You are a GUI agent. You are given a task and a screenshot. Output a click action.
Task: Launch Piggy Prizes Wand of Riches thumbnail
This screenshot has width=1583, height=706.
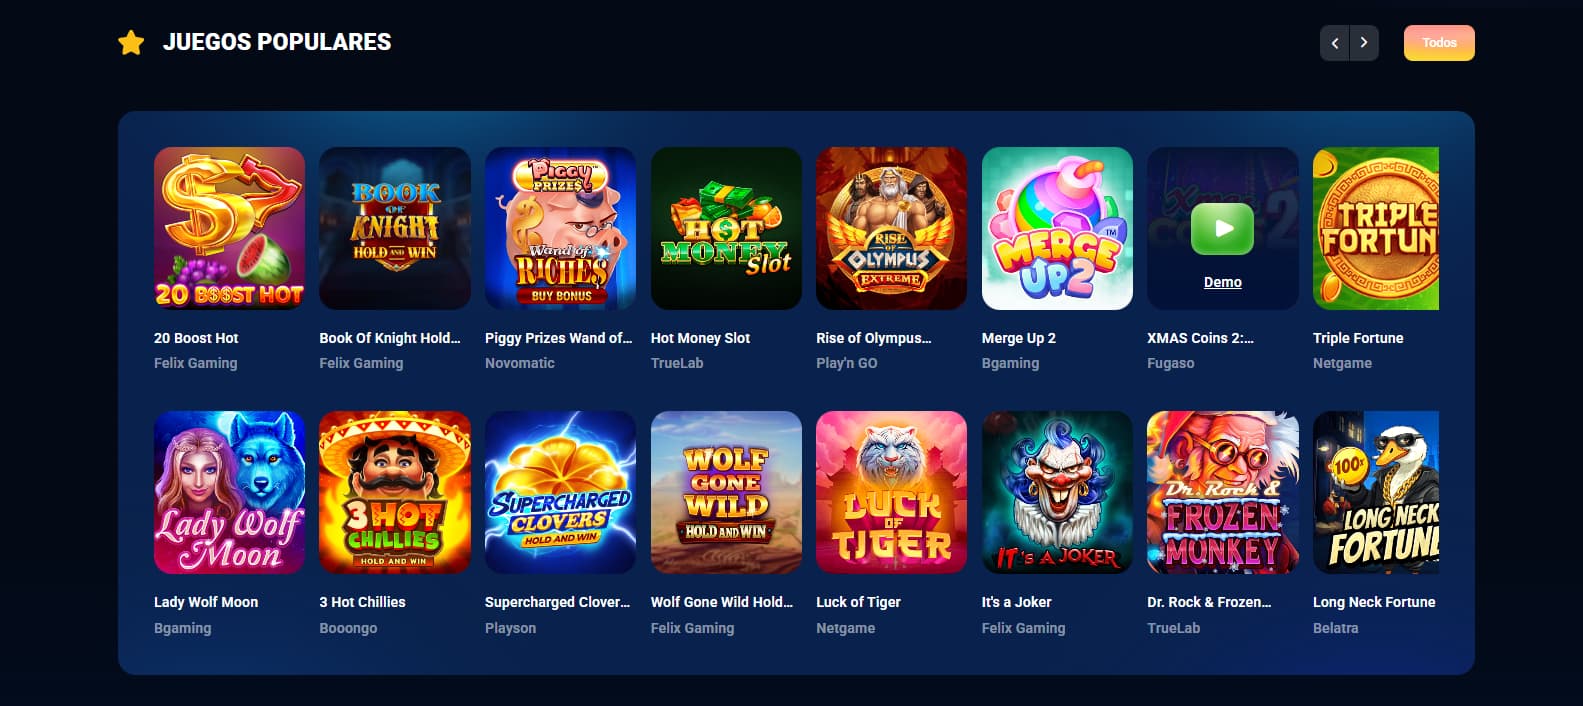[560, 228]
